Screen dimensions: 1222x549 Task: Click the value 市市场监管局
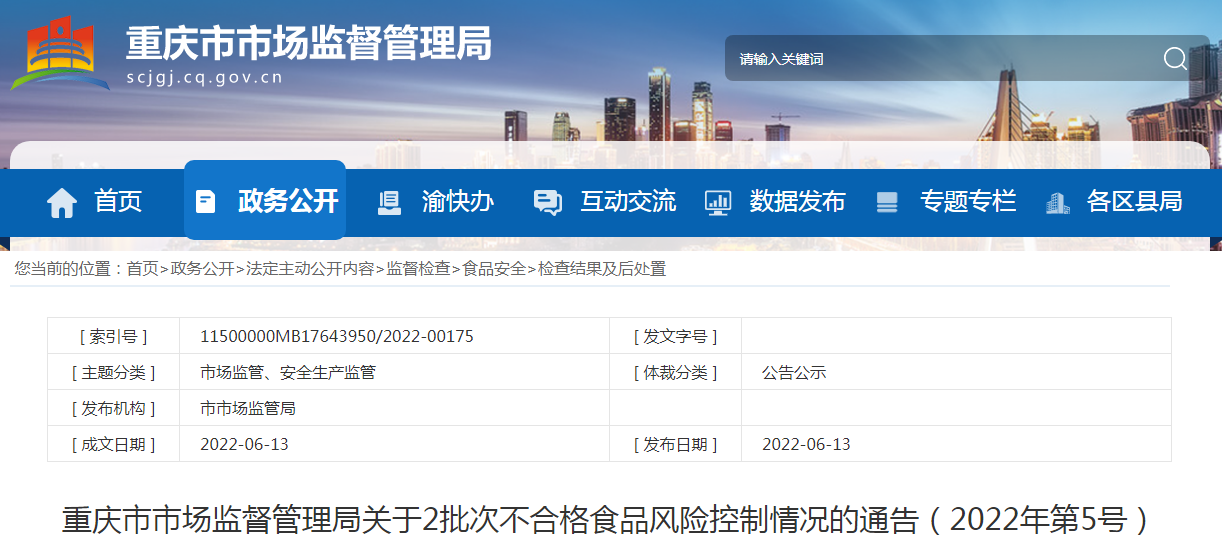click(248, 408)
